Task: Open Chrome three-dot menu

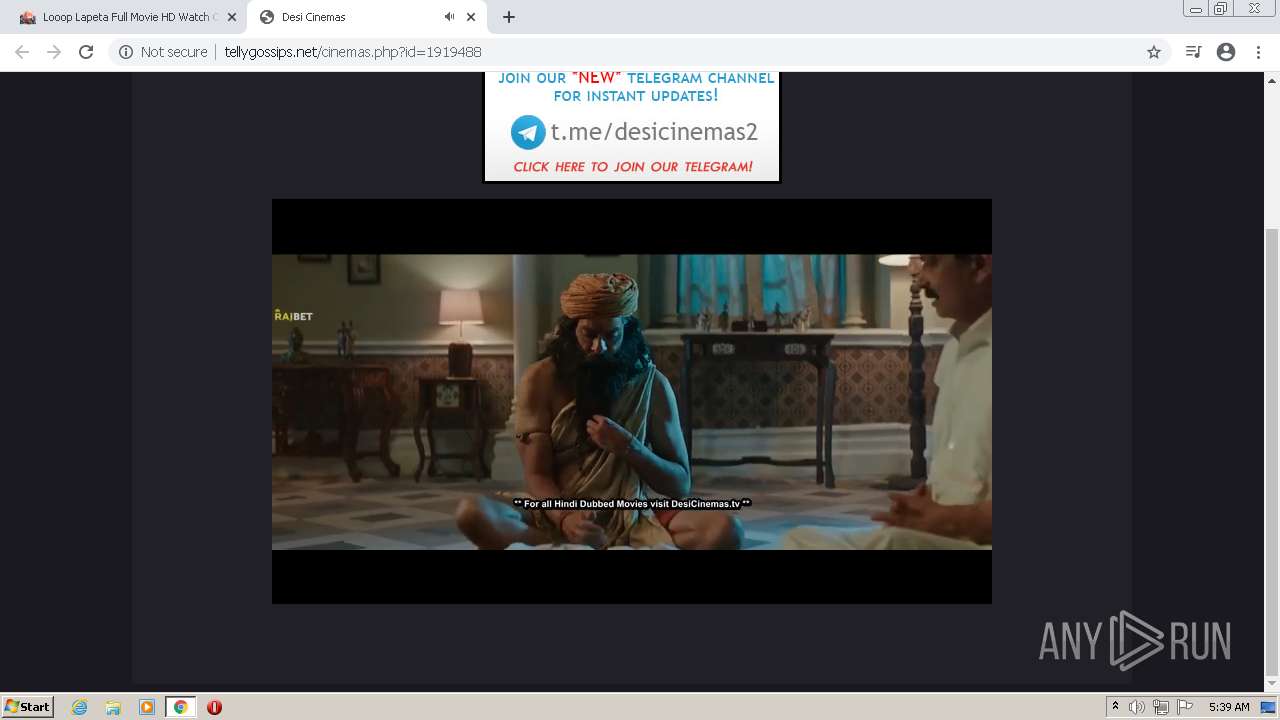Action: pos(1258,52)
